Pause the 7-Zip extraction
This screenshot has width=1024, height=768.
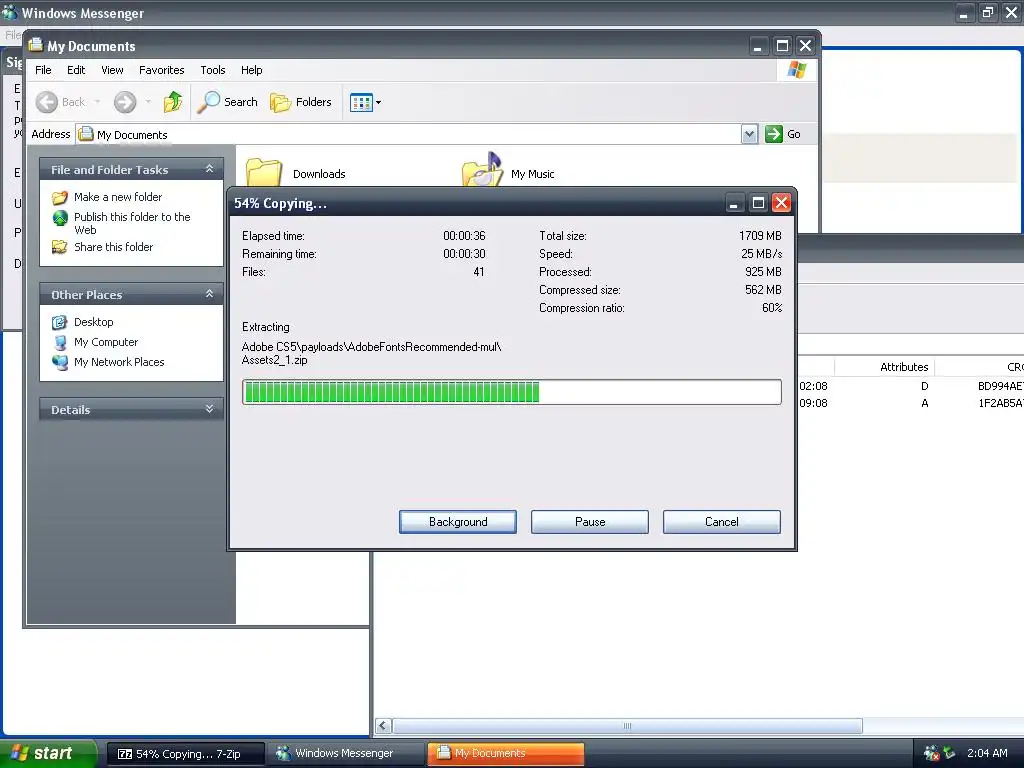coord(590,522)
